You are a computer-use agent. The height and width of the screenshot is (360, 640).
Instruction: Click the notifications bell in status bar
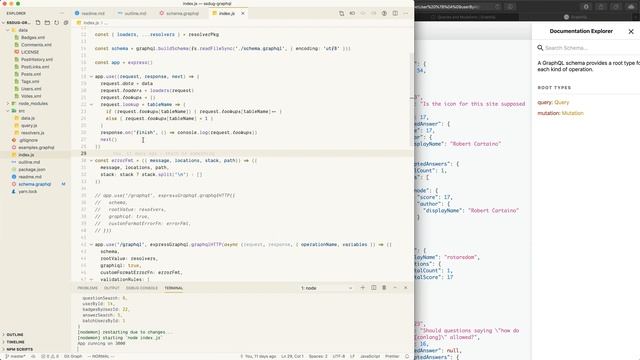(407, 356)
